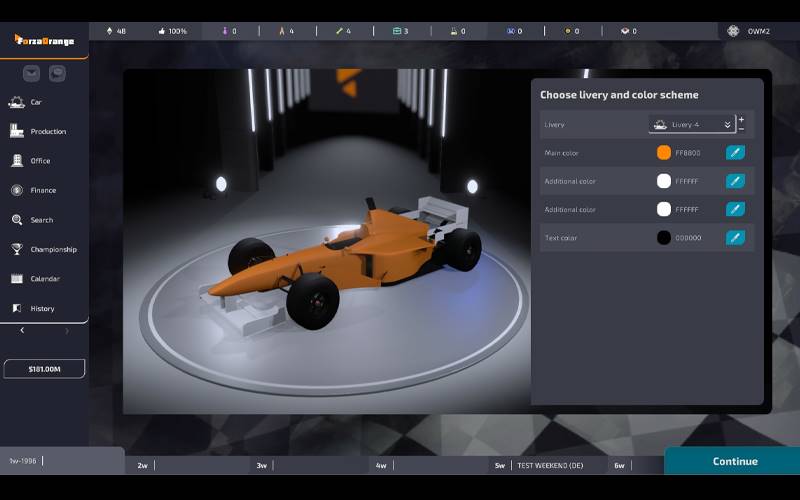800x500 pixels.
Task: Click the plus stepper beside Livery
Action: coord(742,120)
